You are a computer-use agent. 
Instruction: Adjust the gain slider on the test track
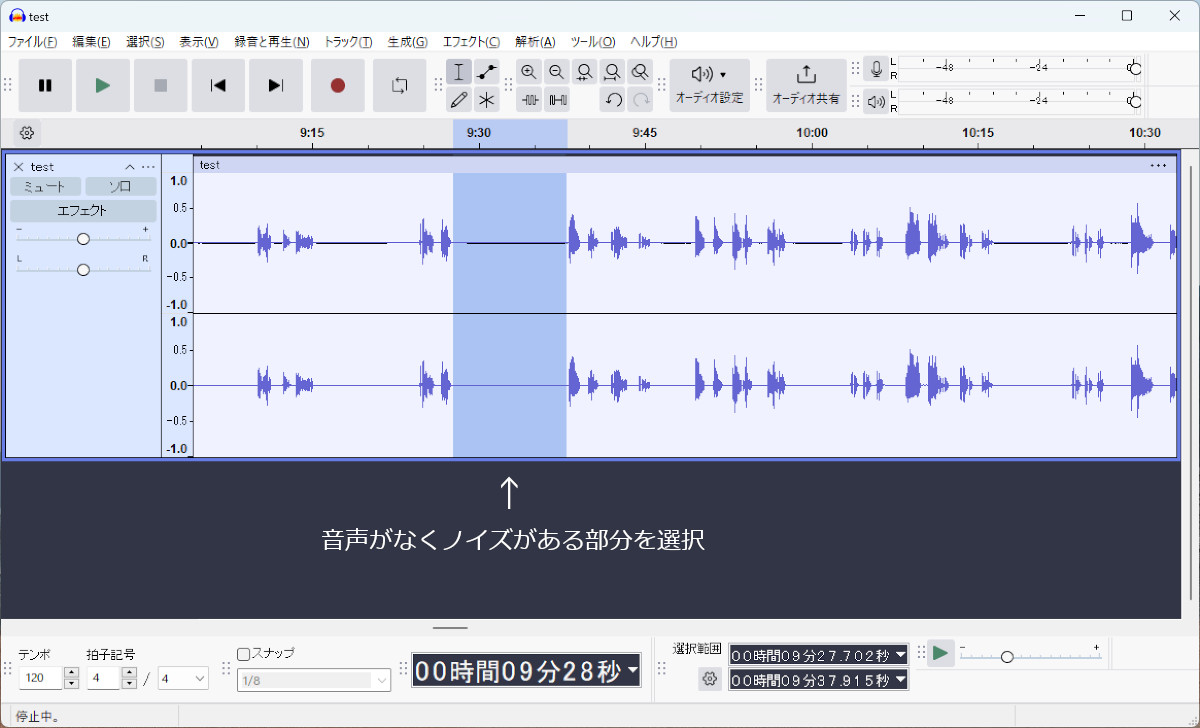coord(83,238)
